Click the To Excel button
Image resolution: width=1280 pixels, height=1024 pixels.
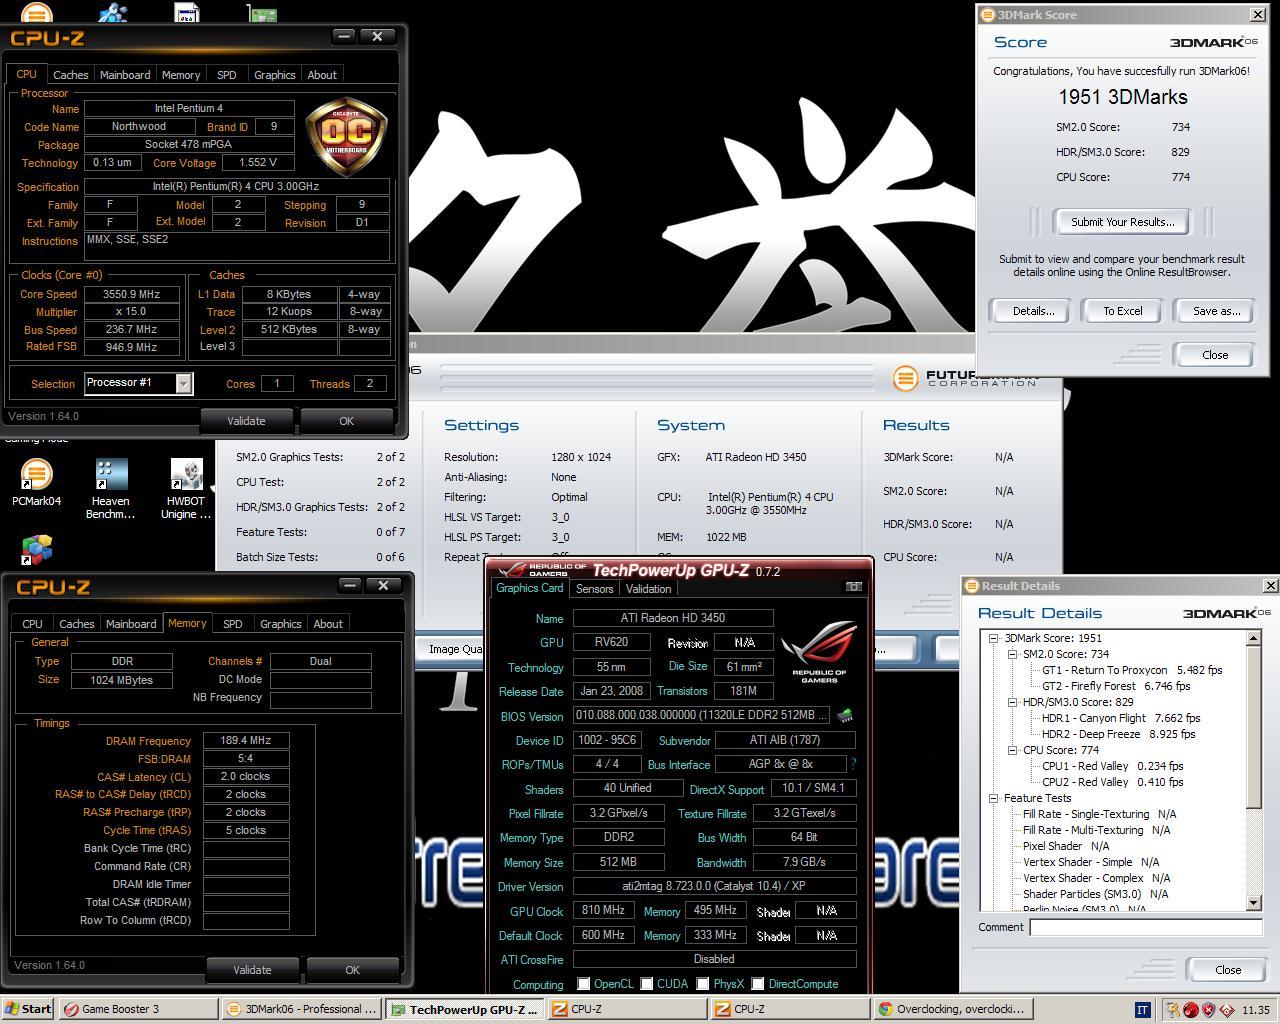(1122, 311)
